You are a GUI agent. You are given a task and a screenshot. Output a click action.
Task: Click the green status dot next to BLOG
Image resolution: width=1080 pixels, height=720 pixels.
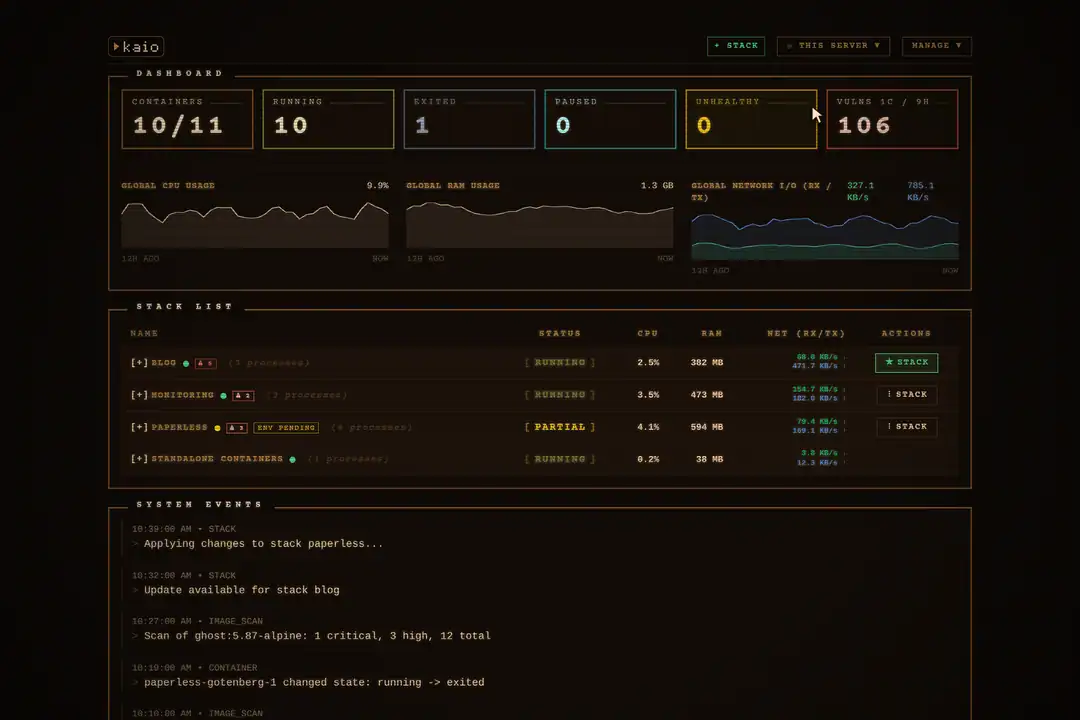[x=186, y=363]
